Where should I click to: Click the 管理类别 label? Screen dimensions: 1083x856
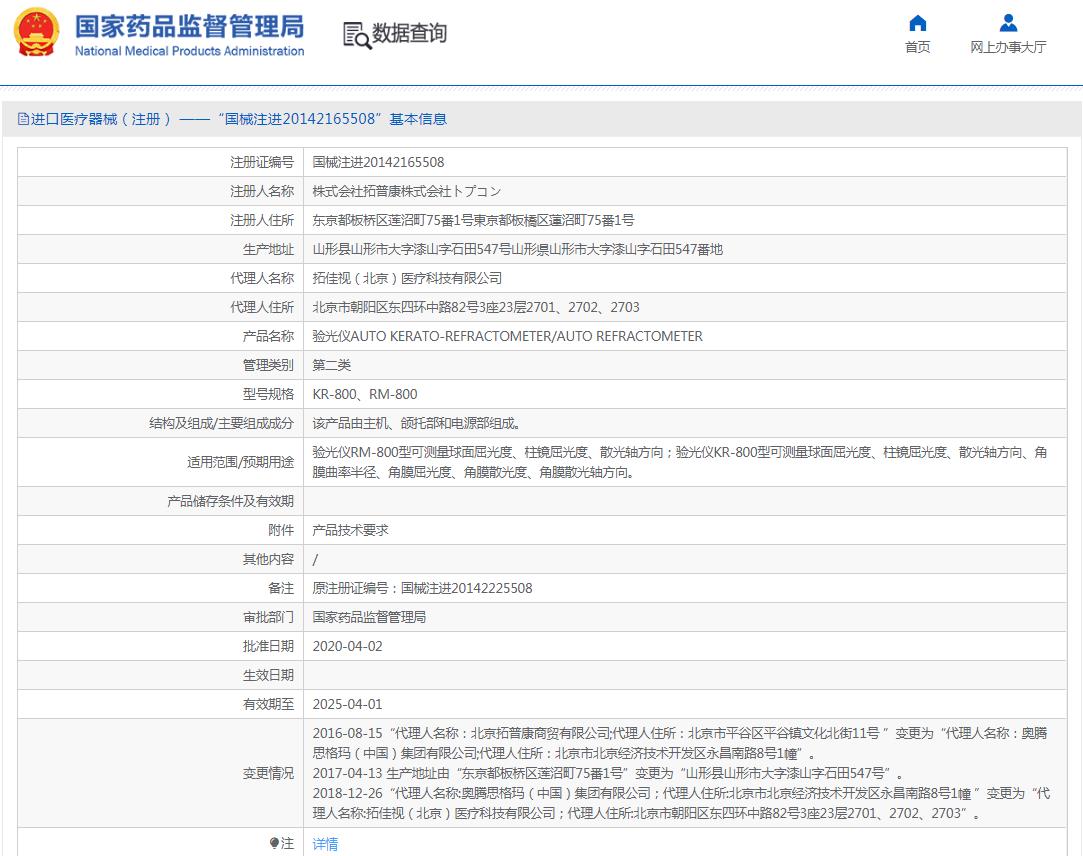(x=268, y=365)
